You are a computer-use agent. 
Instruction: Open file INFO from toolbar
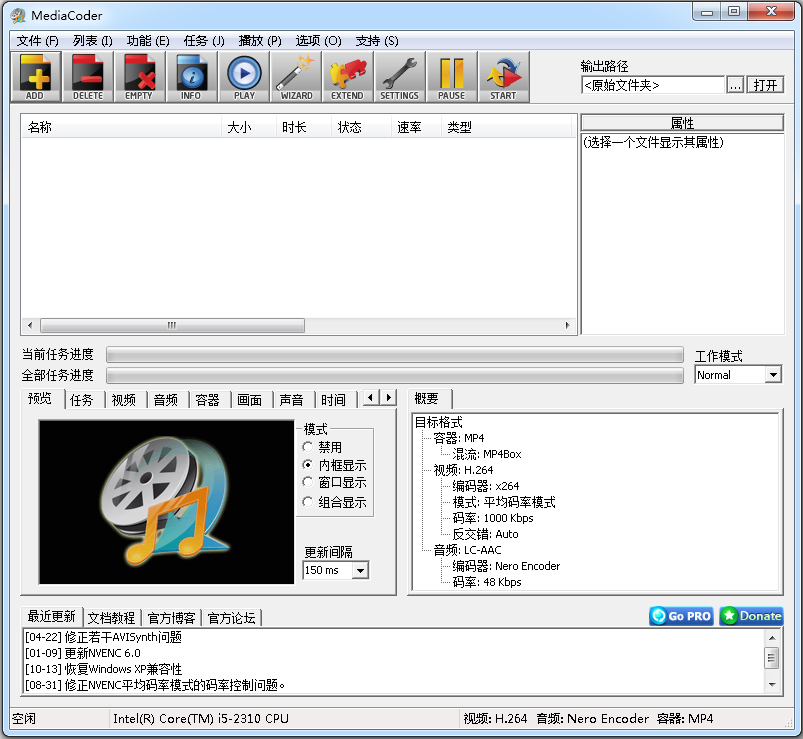coord(191,77)
